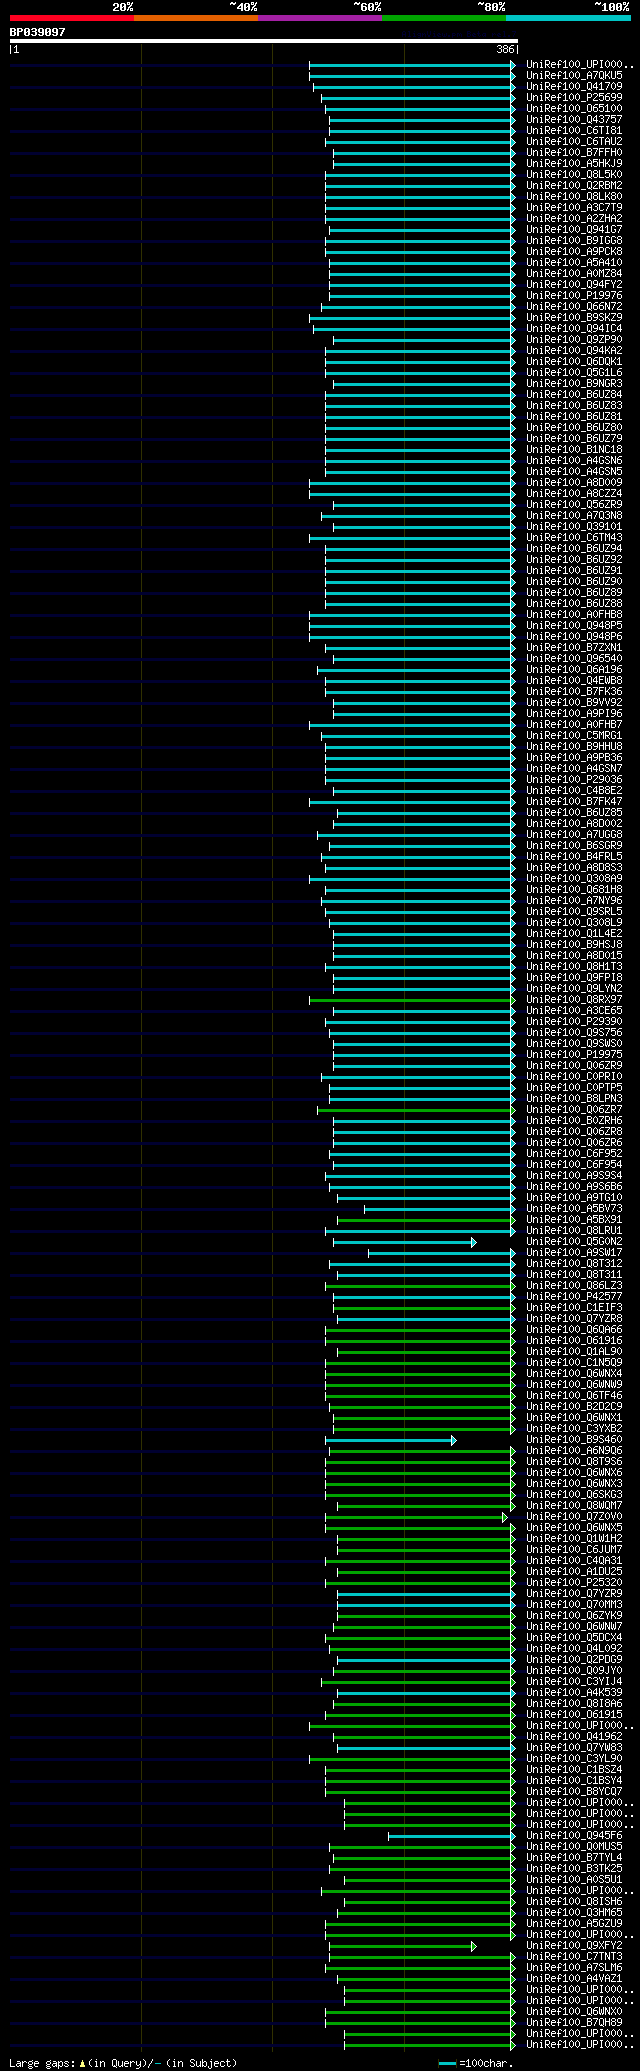This screenshot has width=640, height=2071.
Task: Select the UniRef100_Q70MM3 label
Action: [574, 1604]
